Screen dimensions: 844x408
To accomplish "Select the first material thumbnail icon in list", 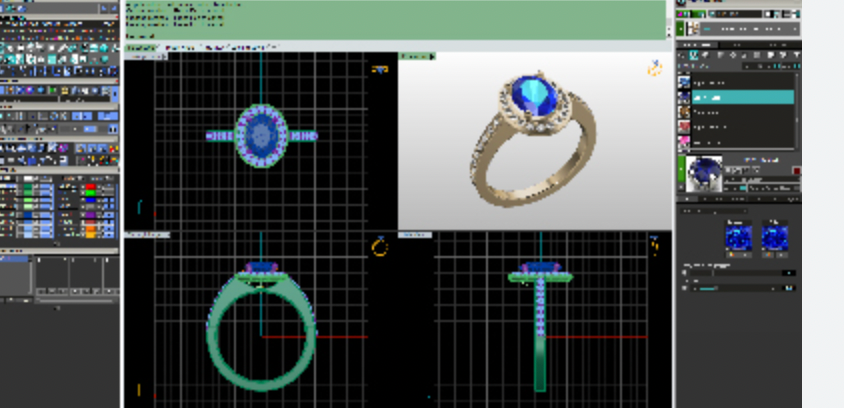I will click(x=685, y=82).
